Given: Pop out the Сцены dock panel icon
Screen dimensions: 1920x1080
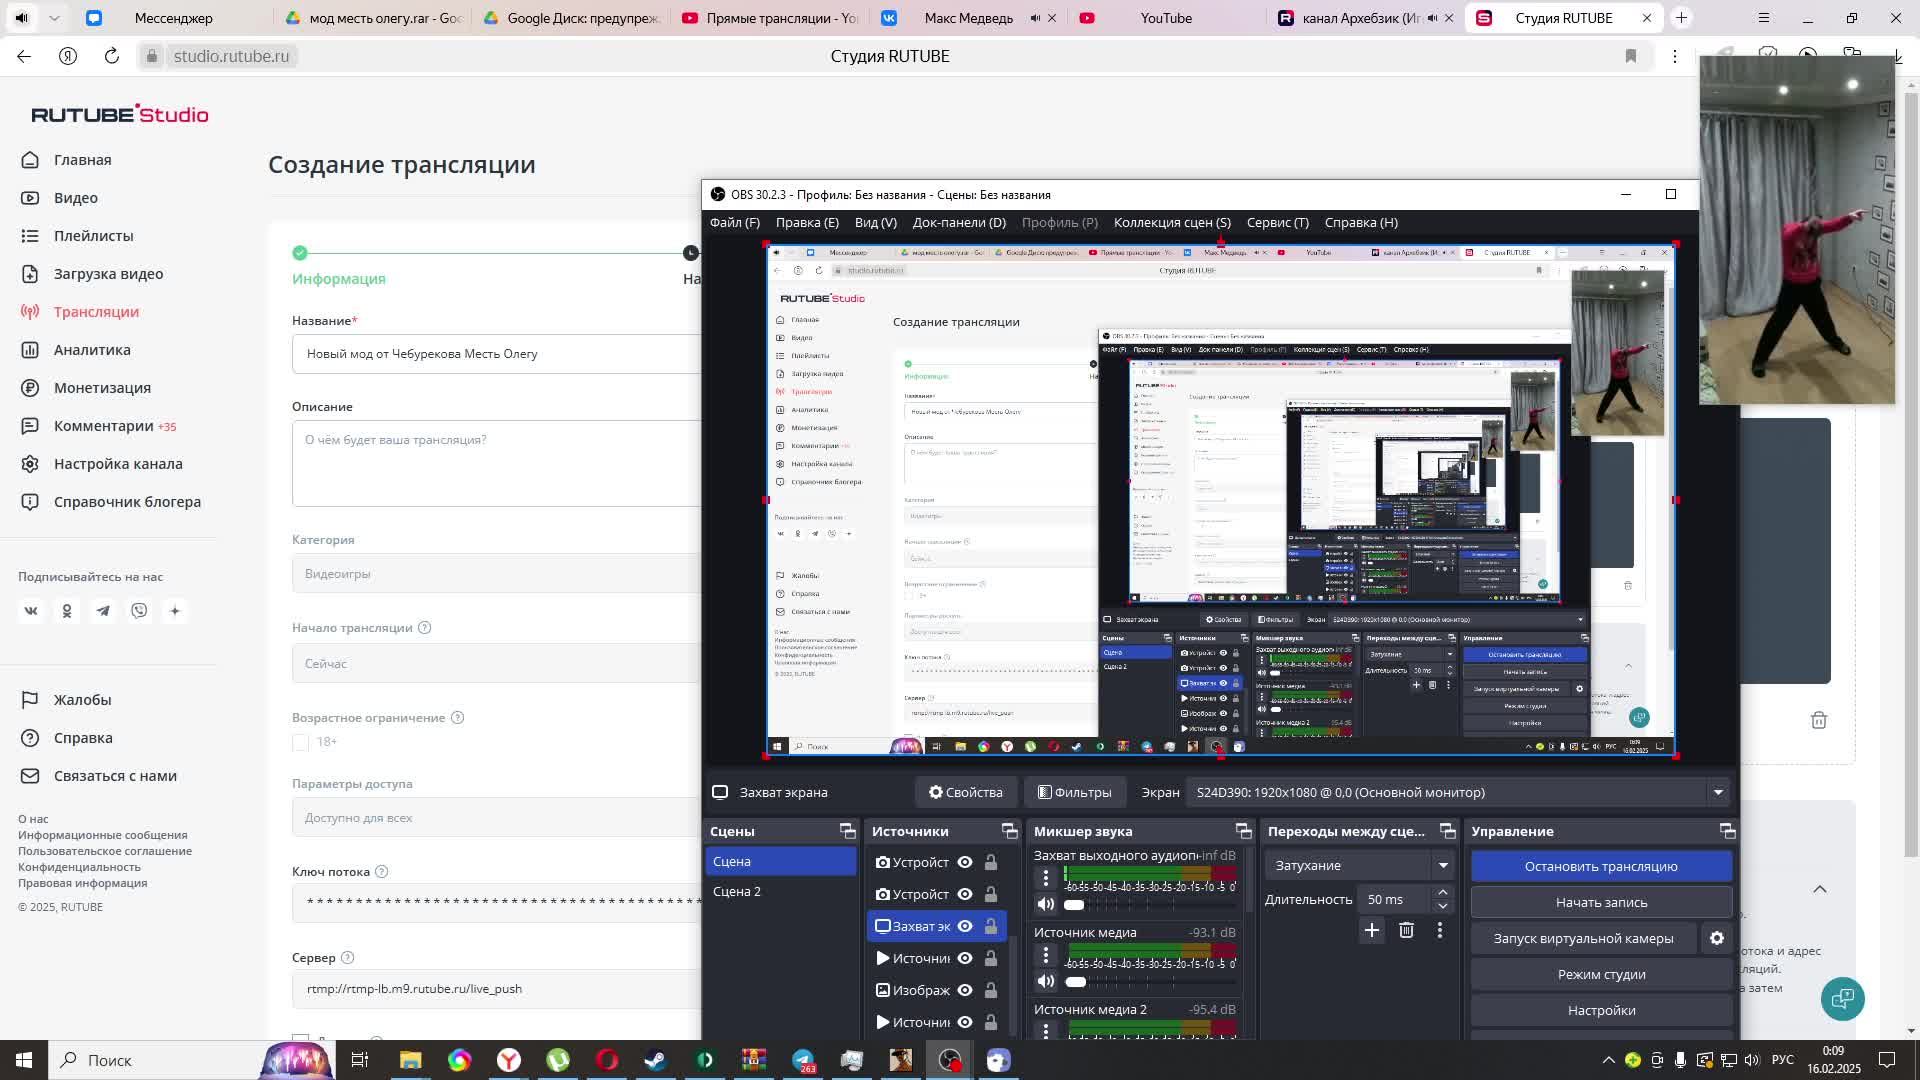Looking at the screenshot, I should click(x=847, y=831).
